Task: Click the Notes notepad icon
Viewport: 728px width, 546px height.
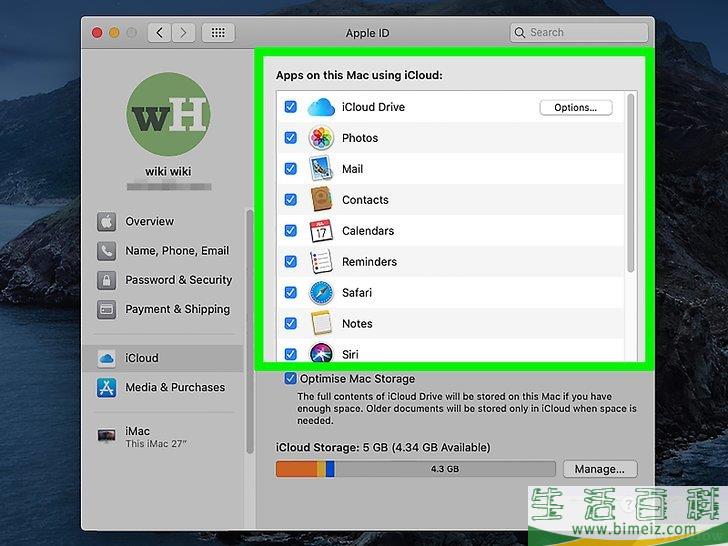Action: [x=321, y=323]
